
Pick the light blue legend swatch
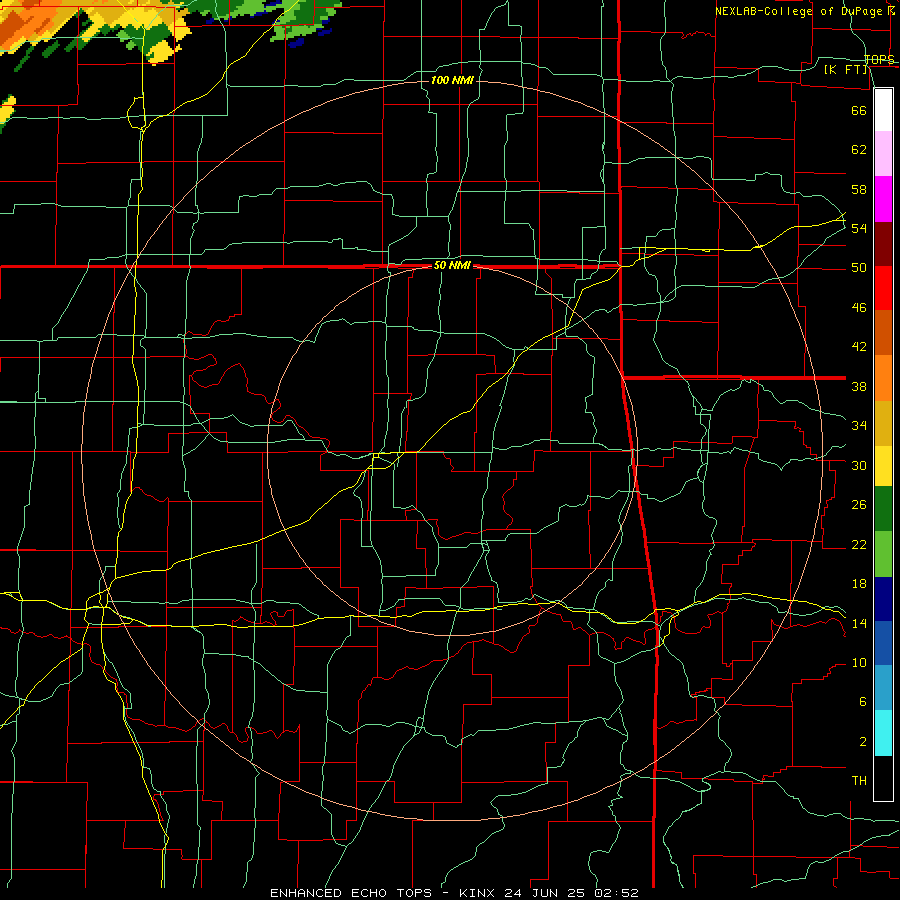point(883,688)
